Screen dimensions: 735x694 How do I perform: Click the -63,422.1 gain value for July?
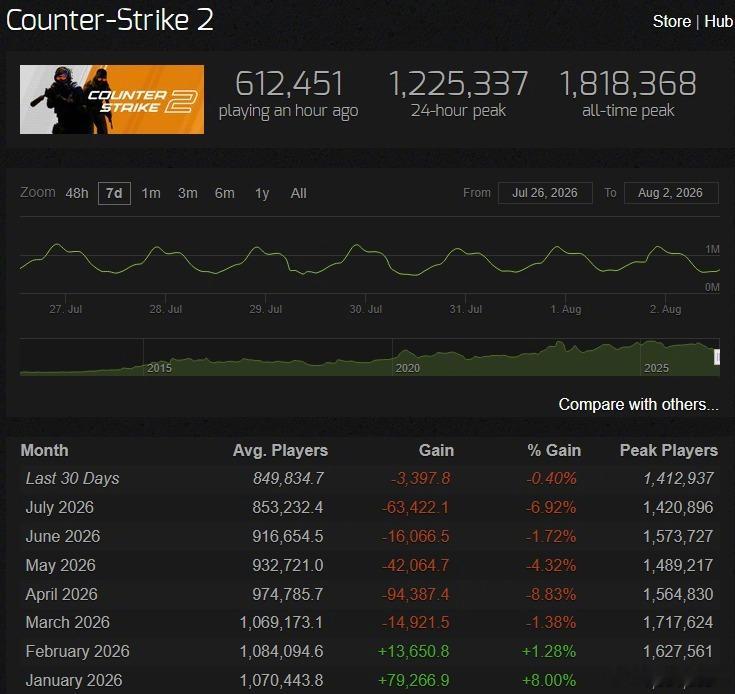point(415,507)
